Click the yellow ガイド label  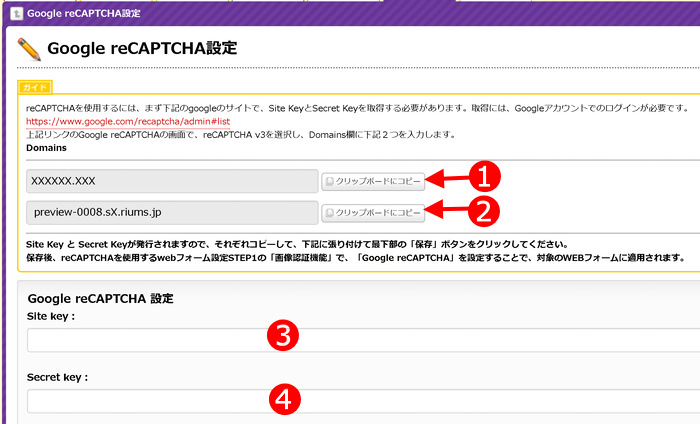point(35,87)
